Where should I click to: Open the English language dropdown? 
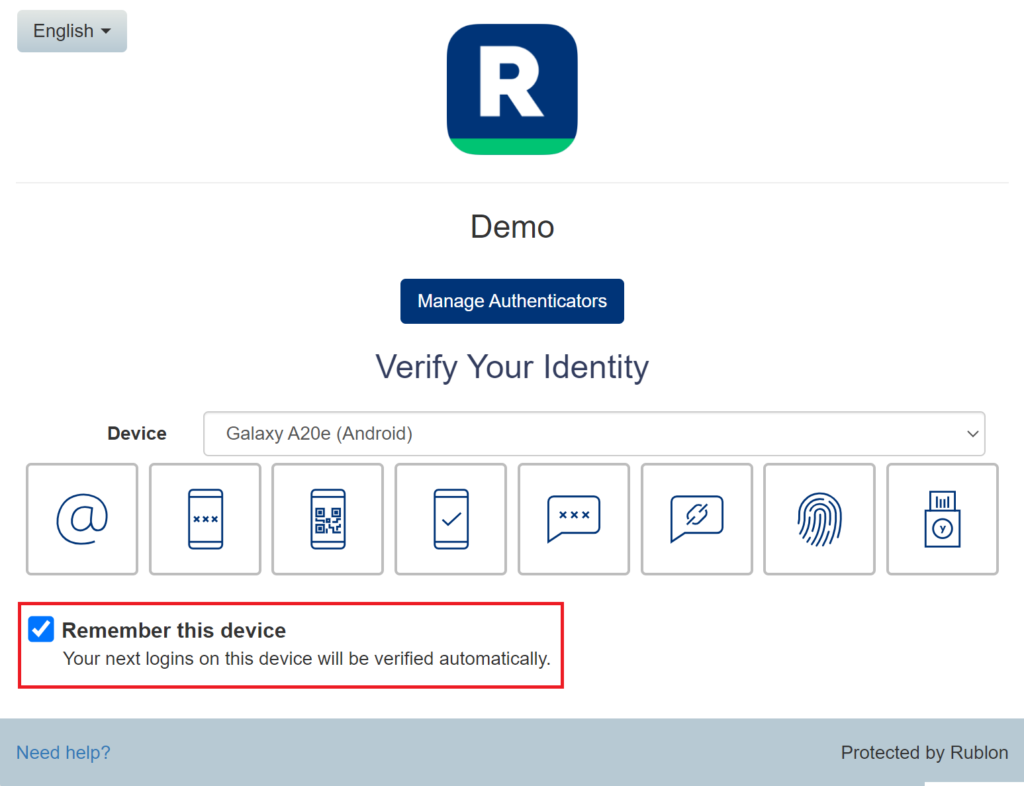72,31
